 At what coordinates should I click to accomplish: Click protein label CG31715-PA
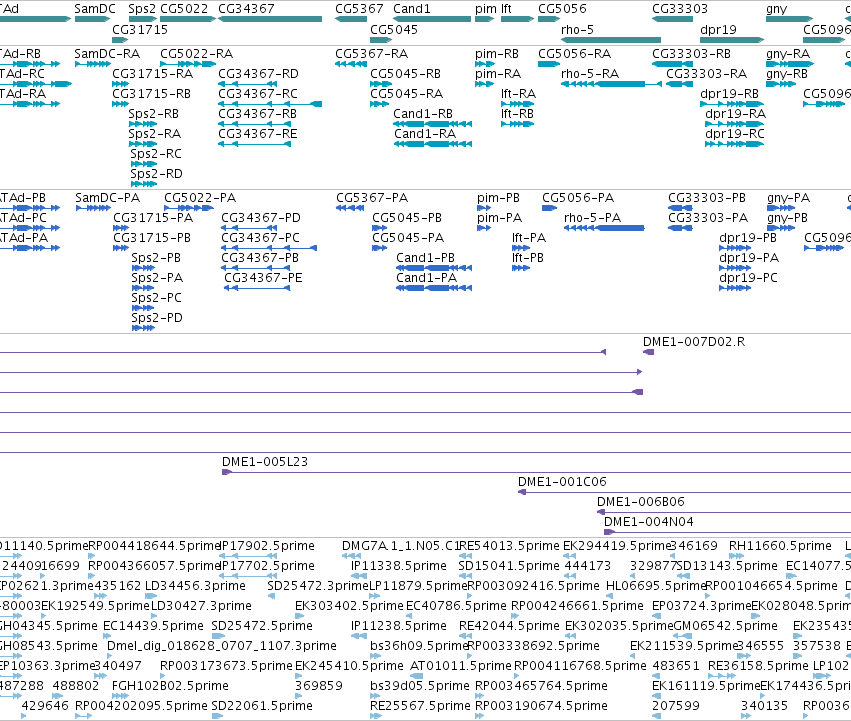[x=153, y=217]
